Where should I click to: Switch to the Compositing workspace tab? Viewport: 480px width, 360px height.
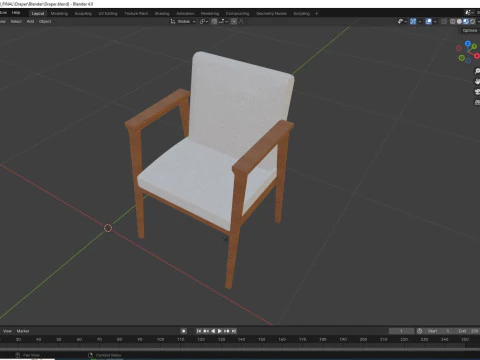coord(238,14)
